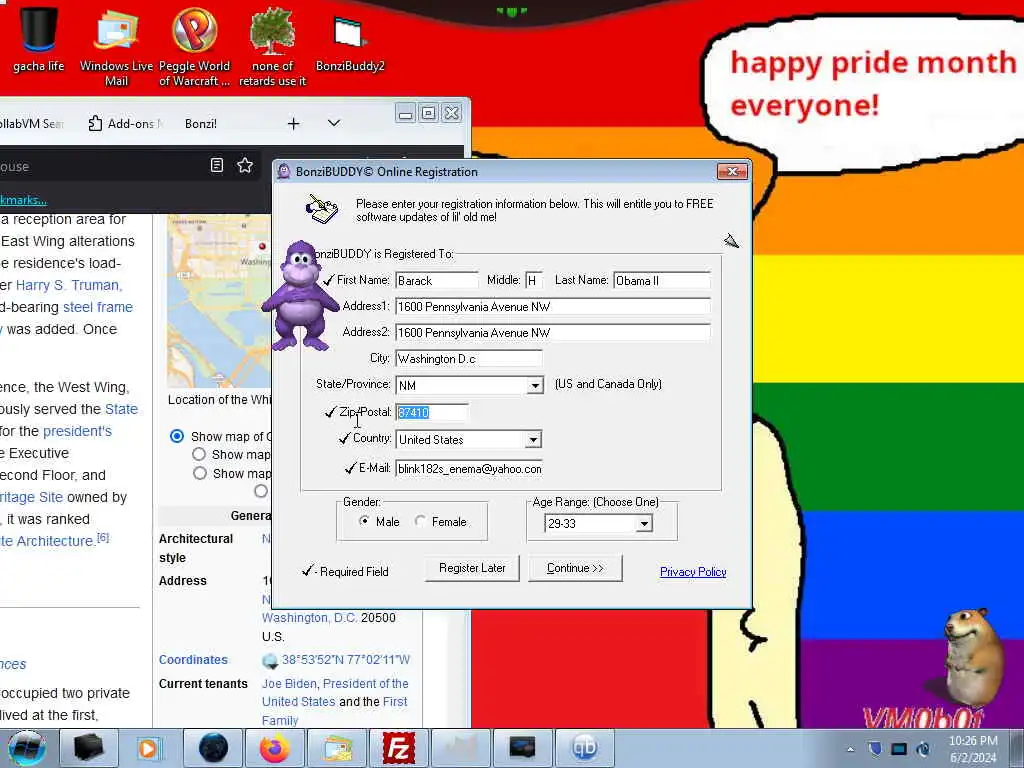Select the second Show map radio option

click(199, 454)
